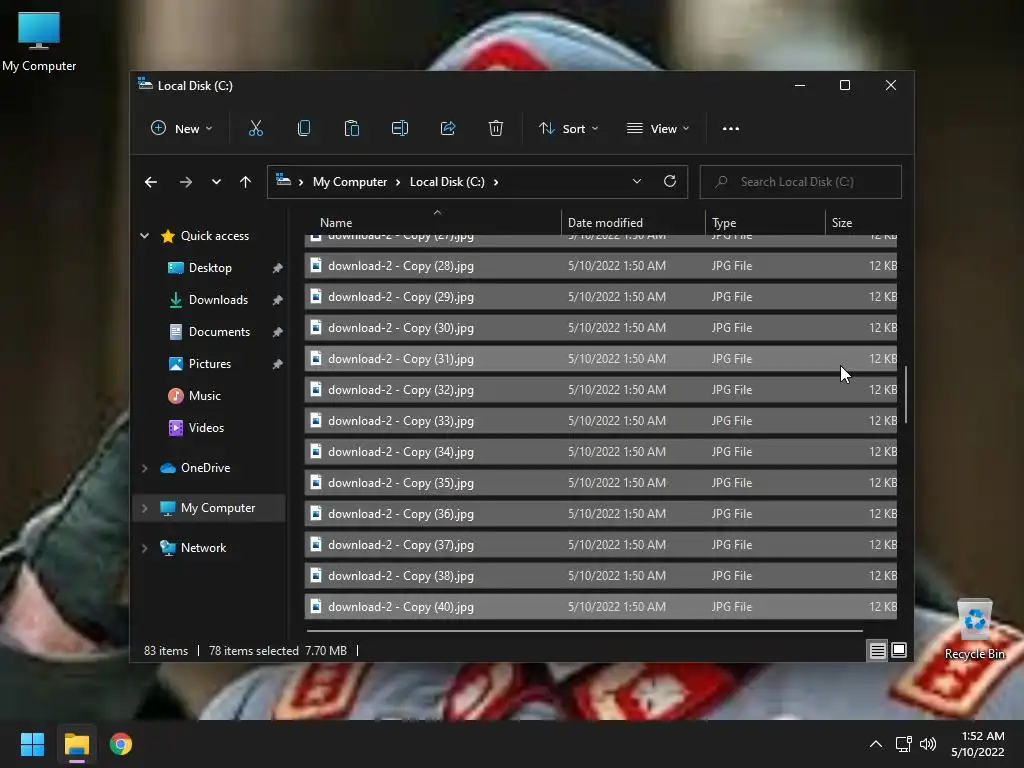Image resolution: width=1024 pixels, height=768 pixels.
Task: Open Documents in the sidebar
Action: pos(219,332)
